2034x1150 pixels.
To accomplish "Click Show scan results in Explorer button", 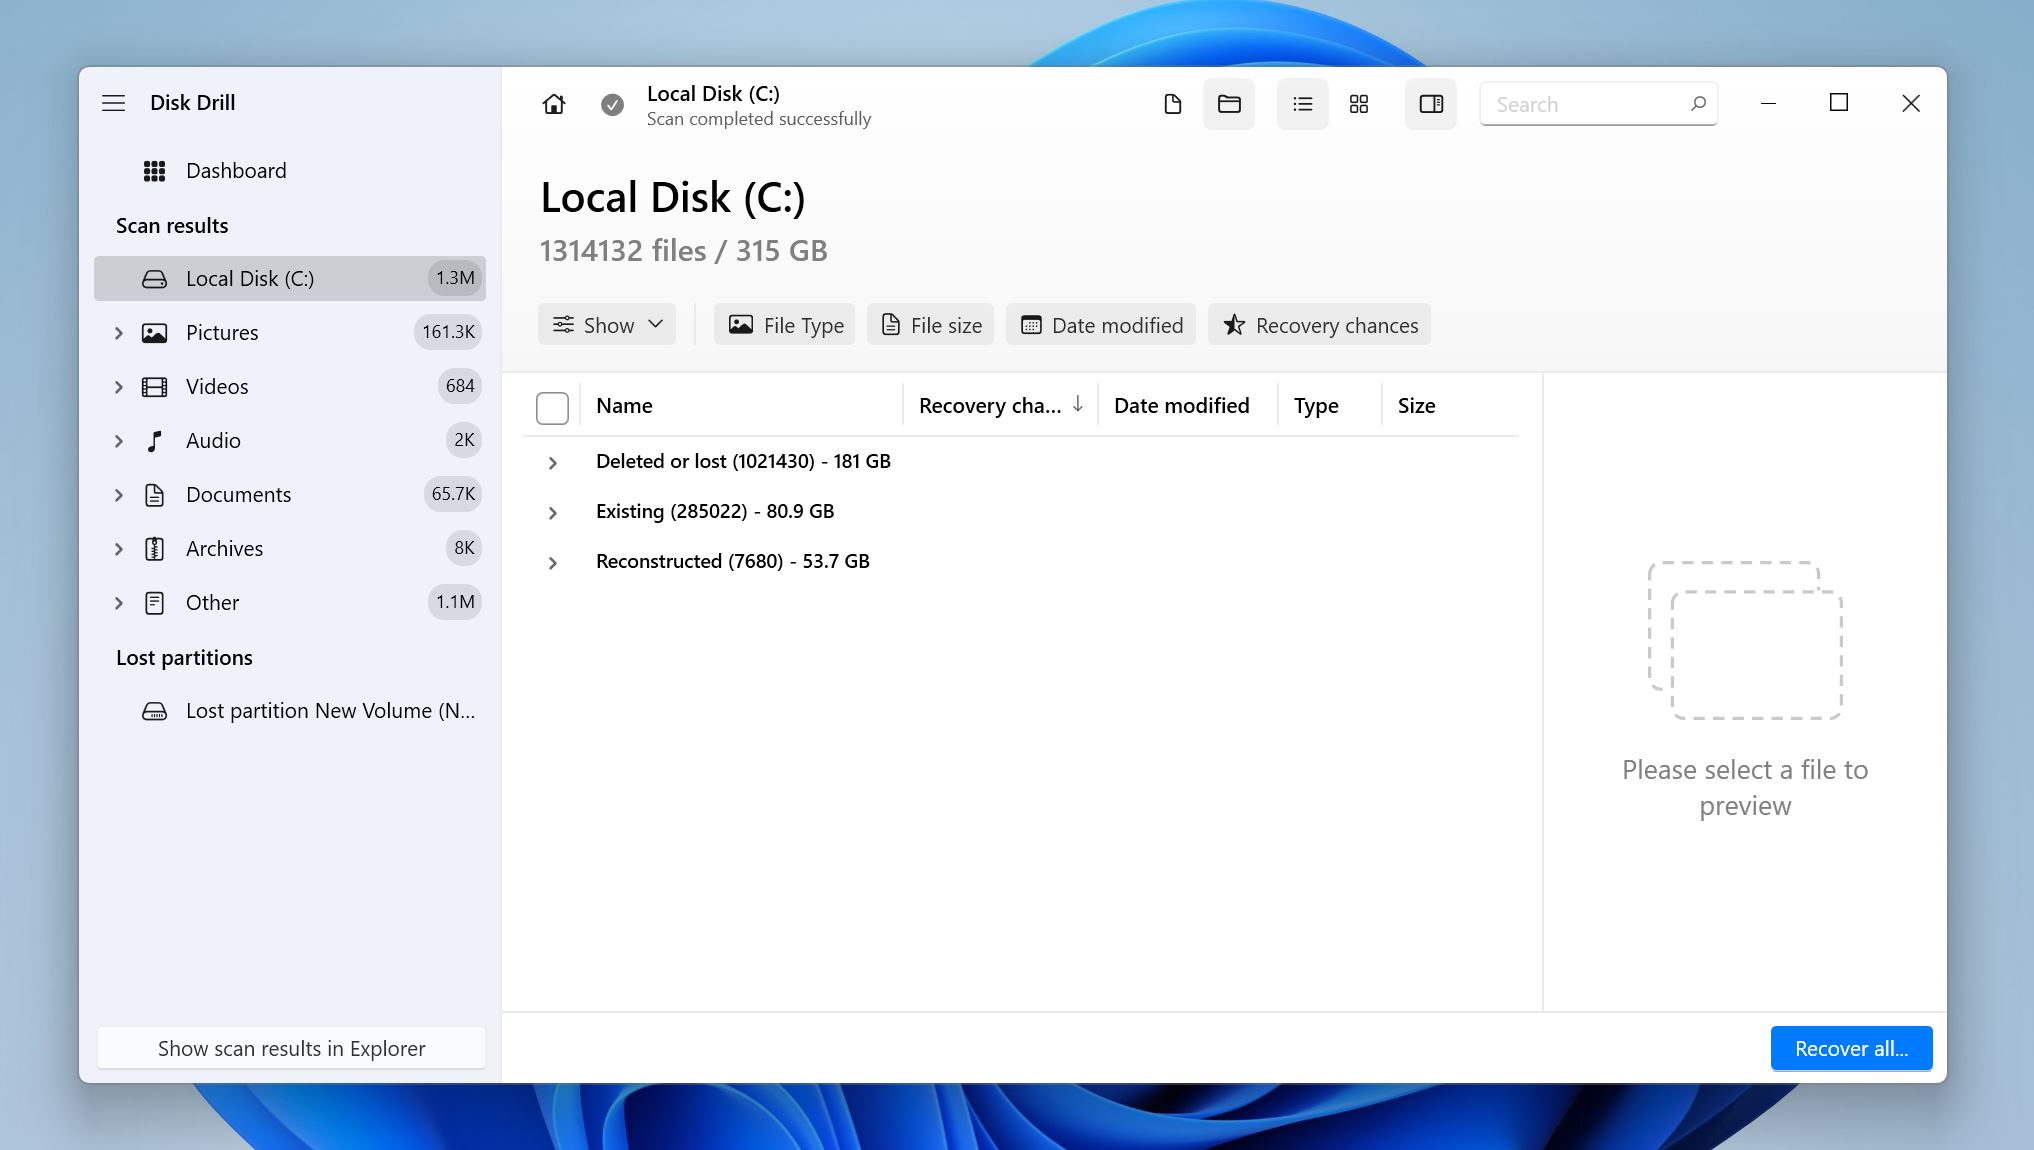I will 291,1048.
